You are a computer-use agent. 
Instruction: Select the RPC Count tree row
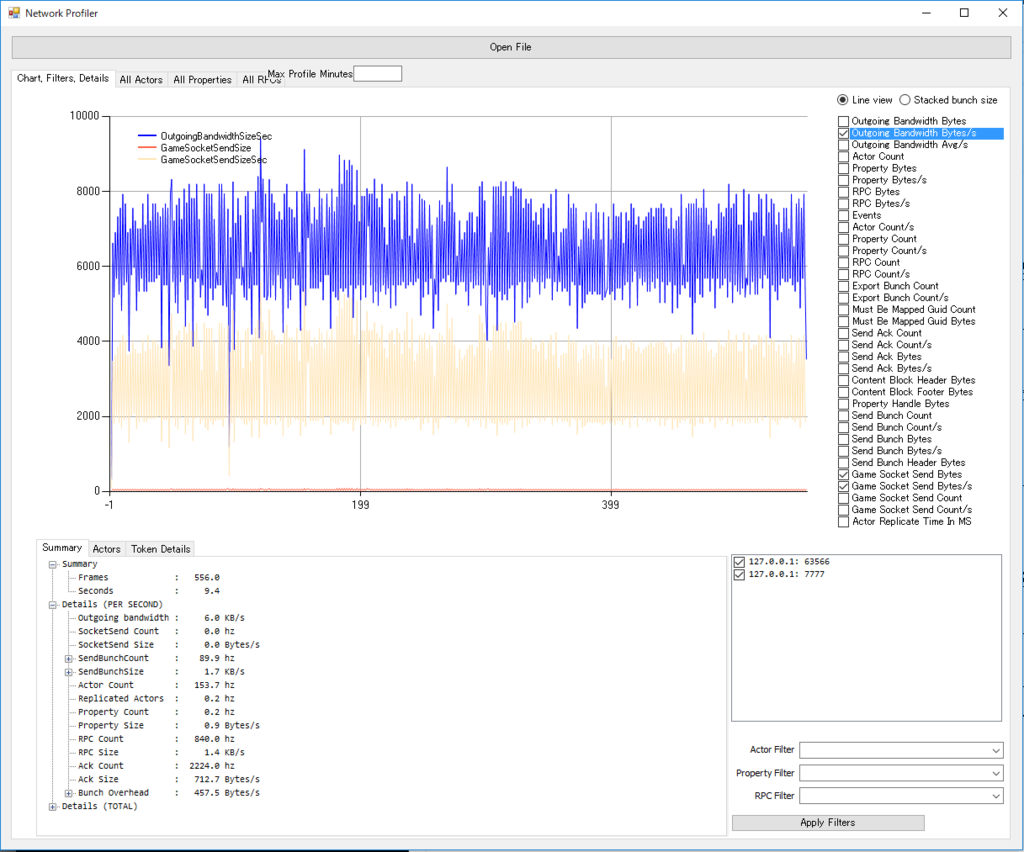156,739
